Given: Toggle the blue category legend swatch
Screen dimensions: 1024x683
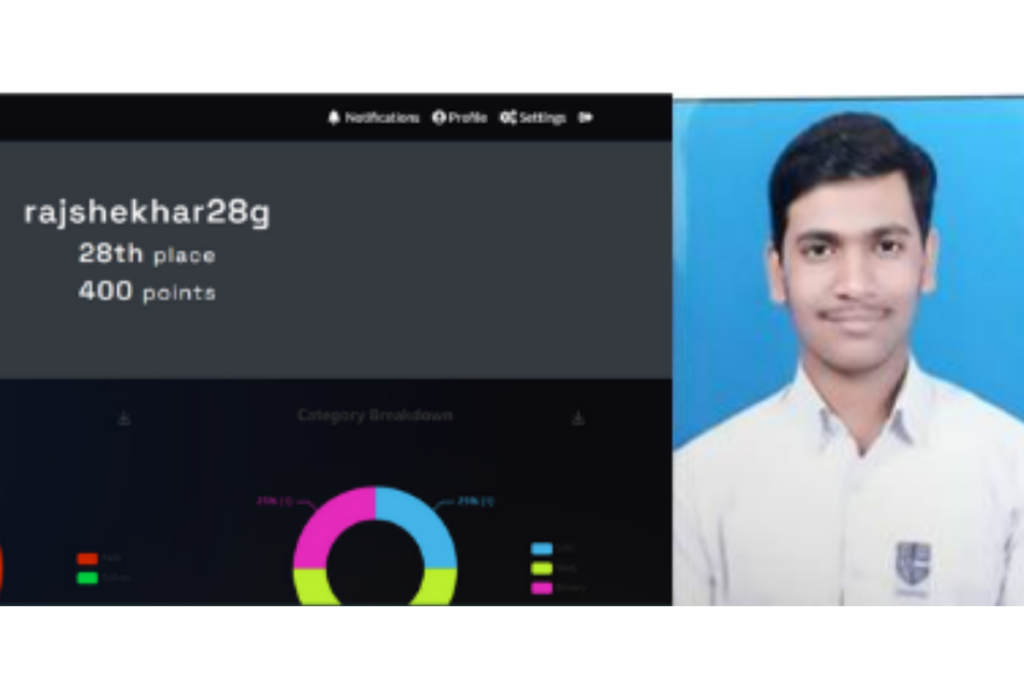Looking at the screenshot, I should point(542,548).
